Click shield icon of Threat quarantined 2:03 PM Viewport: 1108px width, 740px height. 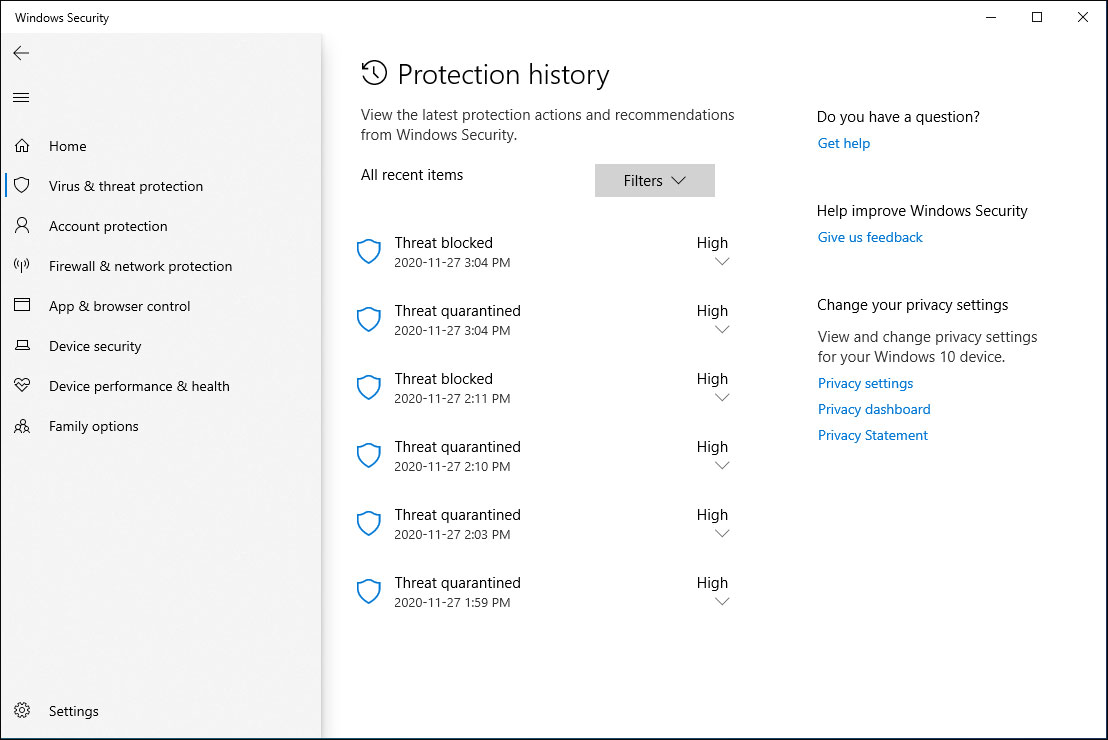pyautogui.click(x=369, y=524)
